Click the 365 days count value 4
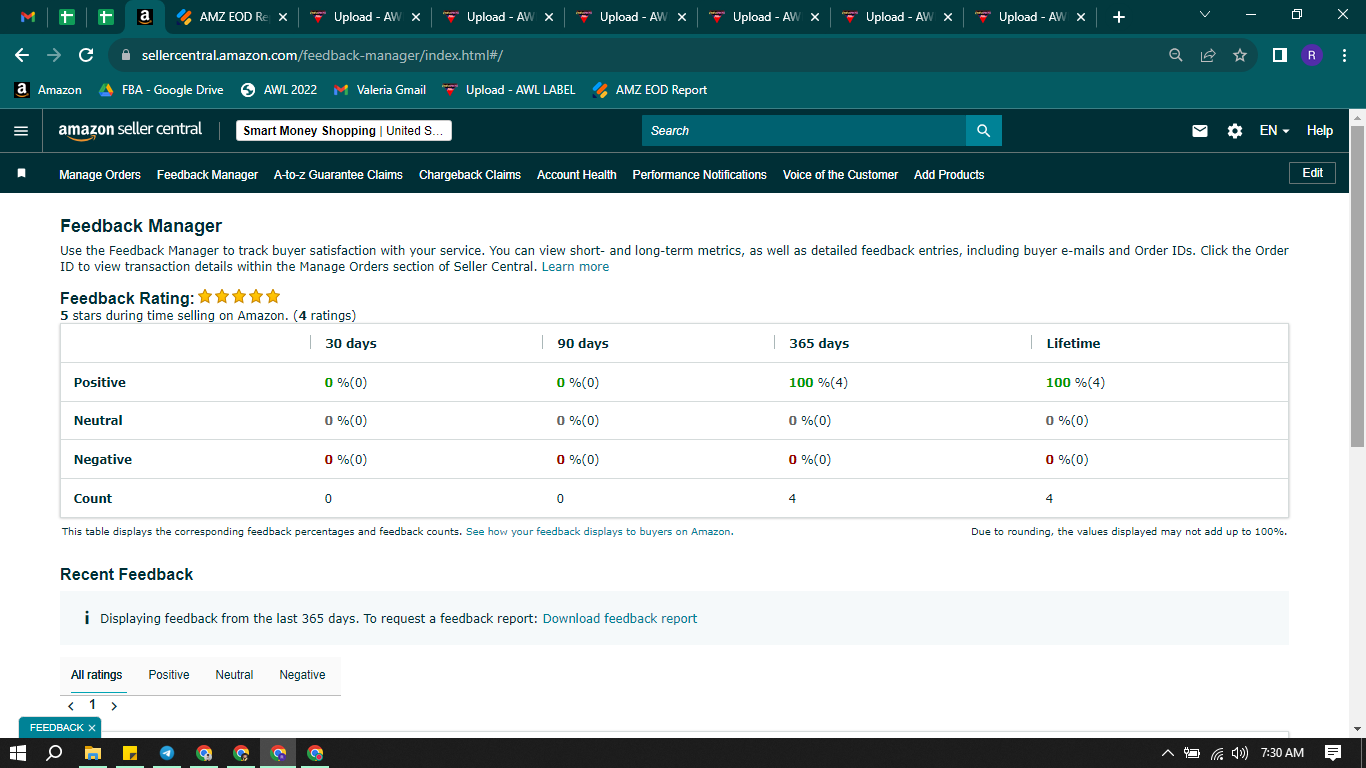1366x768 pixels. (x=792, y=498)
